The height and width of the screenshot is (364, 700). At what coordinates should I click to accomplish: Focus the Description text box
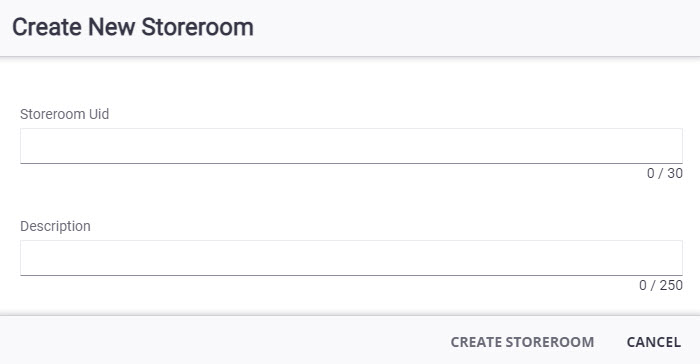(x=351, y=258)
